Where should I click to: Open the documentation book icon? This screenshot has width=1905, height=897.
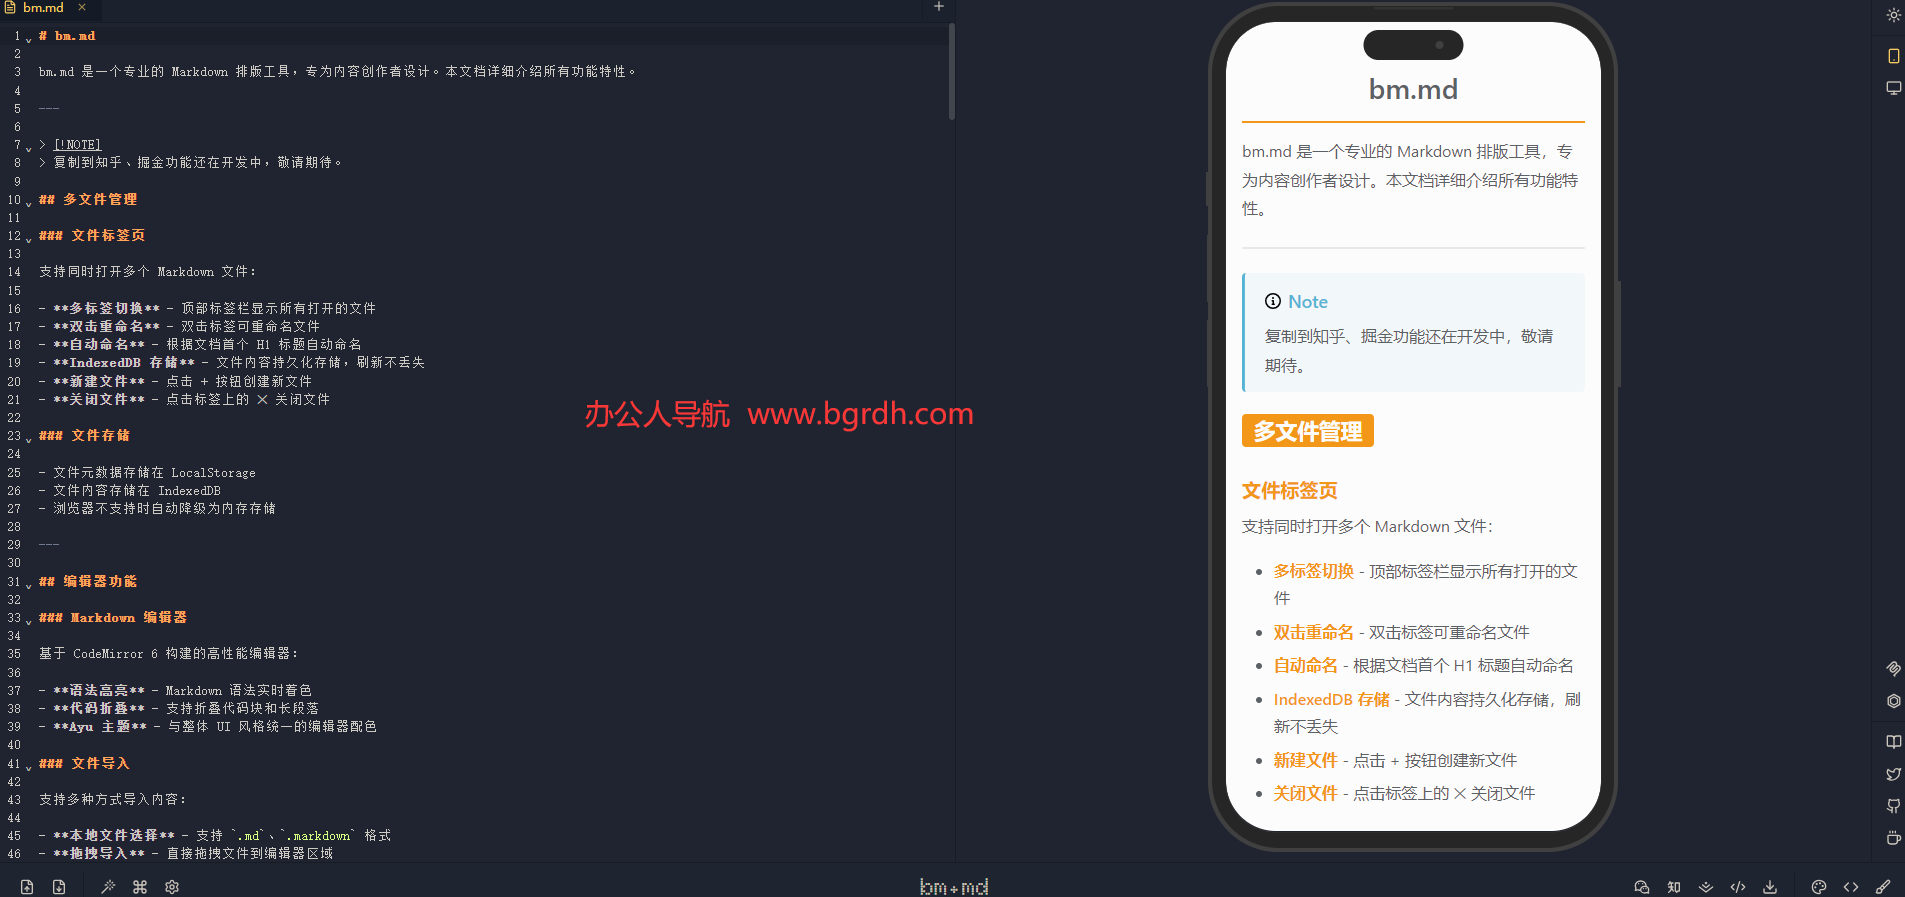1893,742
